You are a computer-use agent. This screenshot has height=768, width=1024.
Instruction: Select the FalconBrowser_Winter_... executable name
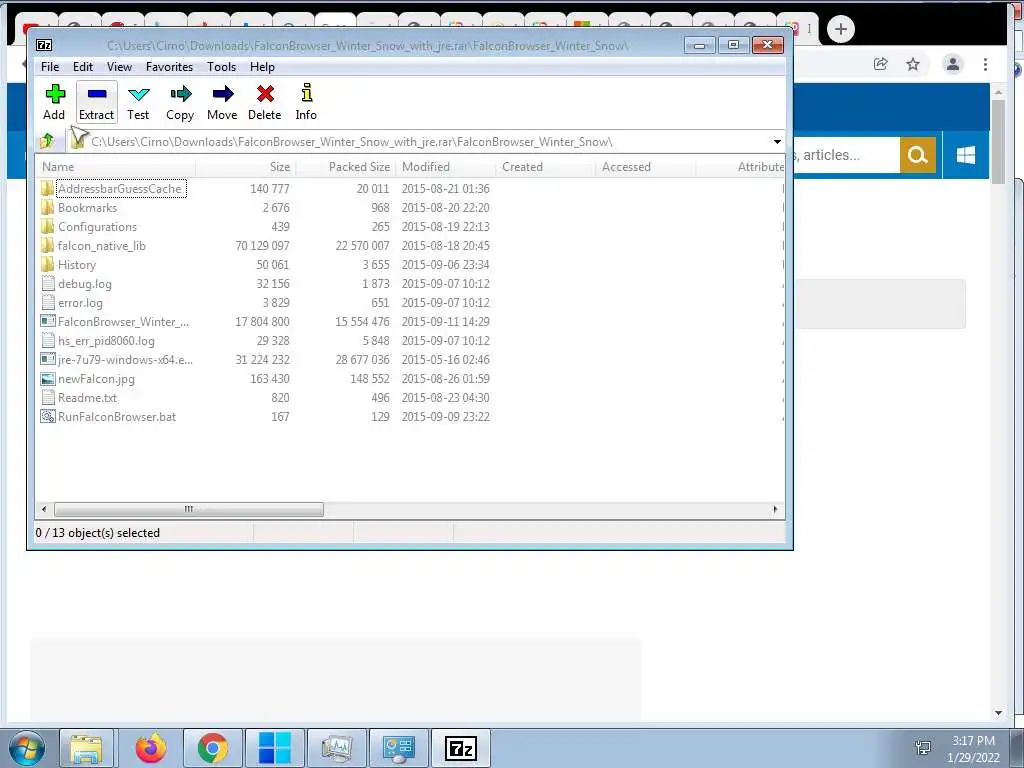coord(123,321)
